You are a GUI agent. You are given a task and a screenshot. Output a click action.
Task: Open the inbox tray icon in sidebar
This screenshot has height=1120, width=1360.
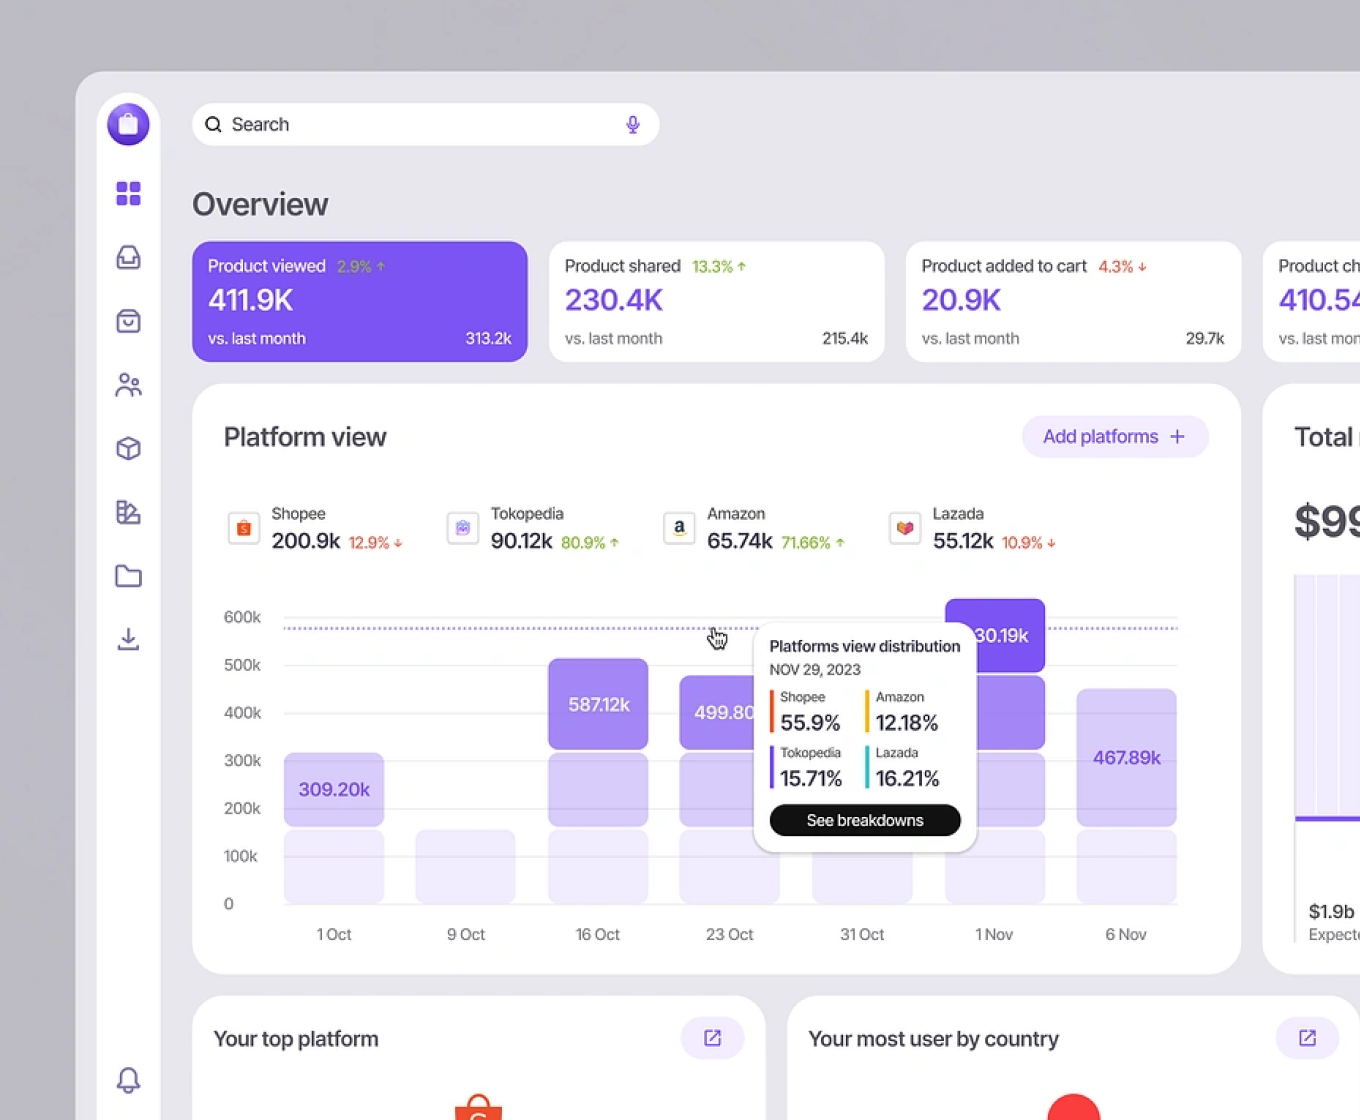(x=128, y=257)
